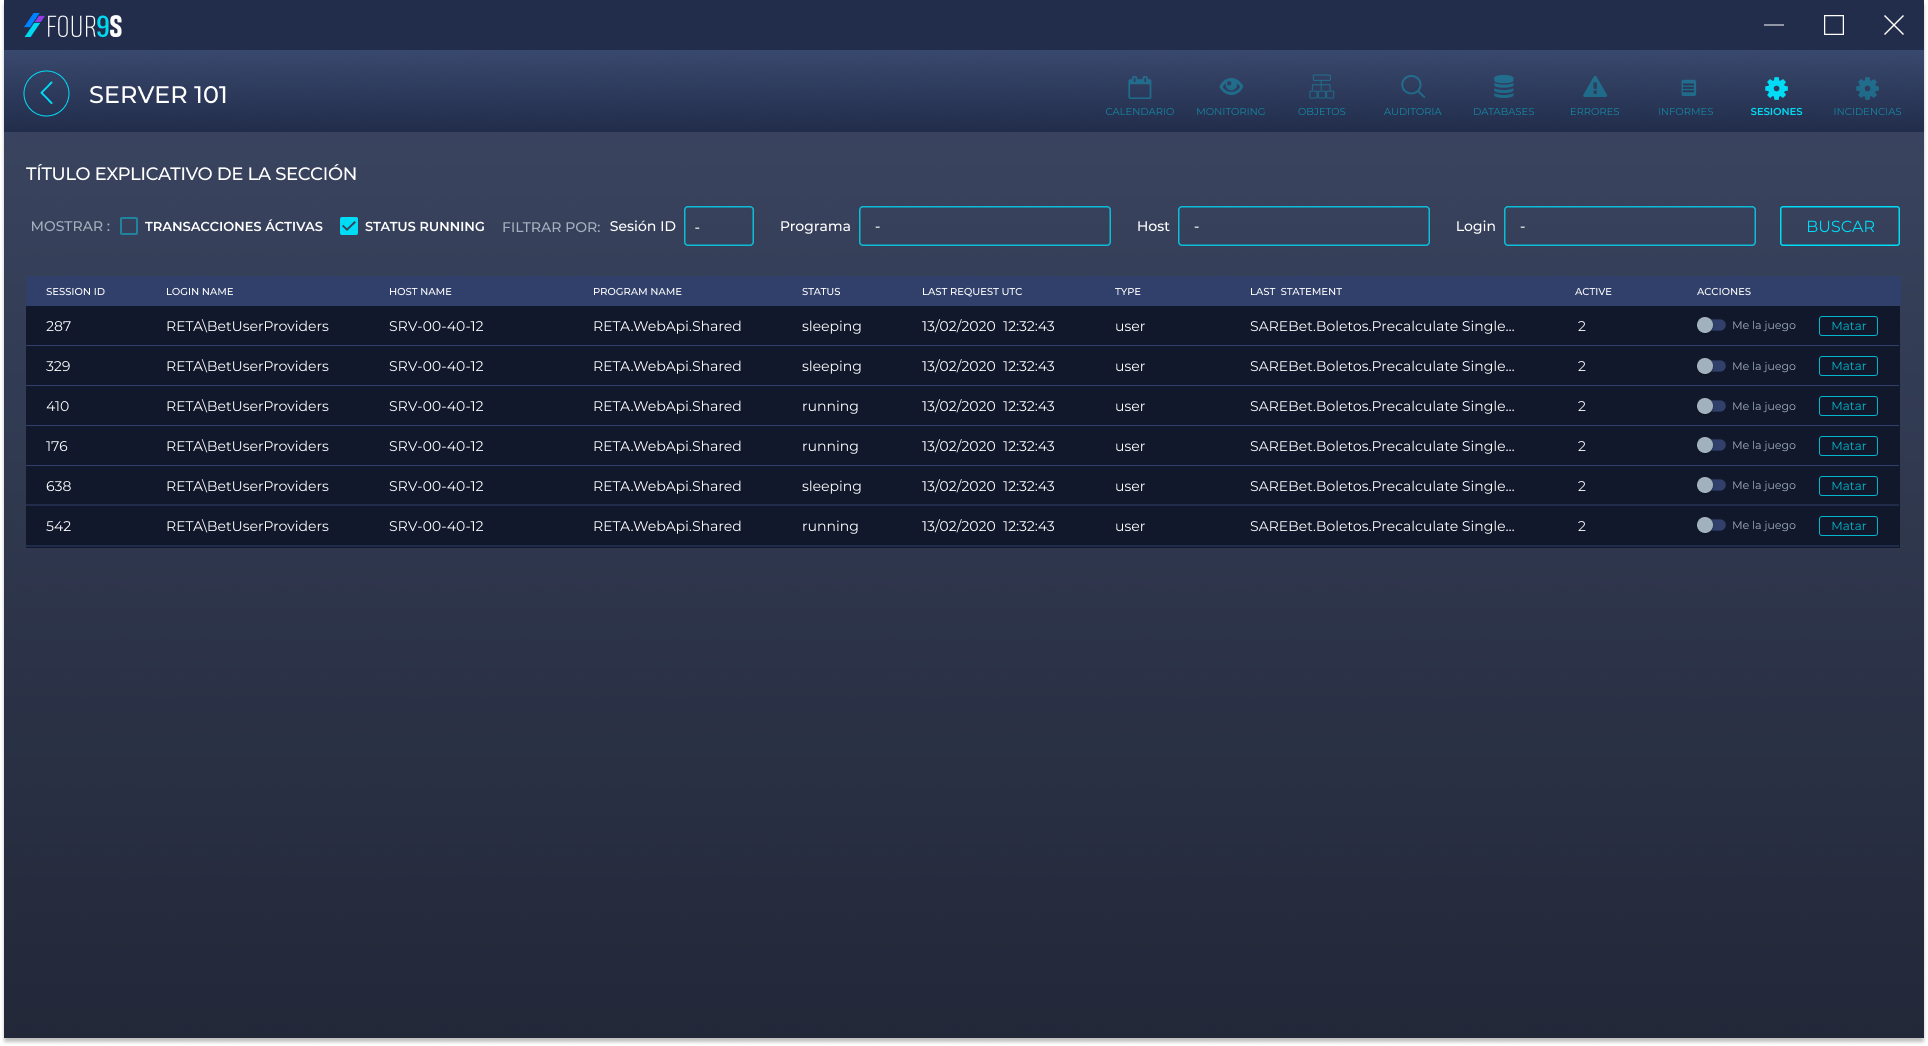The width and height of the screenshot is (1928, 1046).
Task: Open the Errores warning triangle icon
Action: click(x=1594, y=88)
